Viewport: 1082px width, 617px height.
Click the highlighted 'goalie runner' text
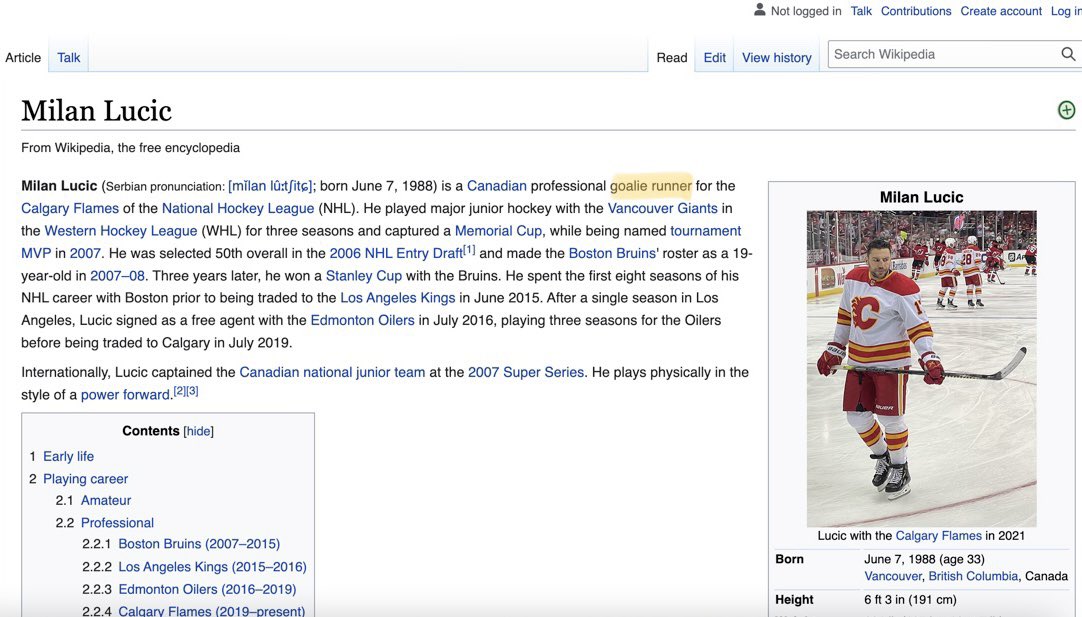click(651, 186)
